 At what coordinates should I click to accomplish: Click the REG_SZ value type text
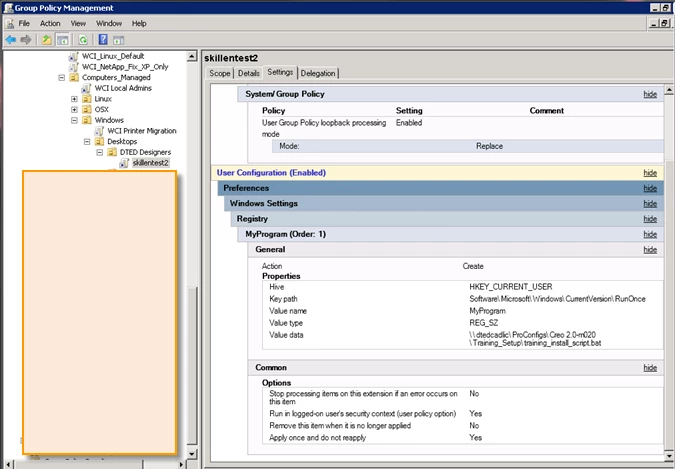483,323
